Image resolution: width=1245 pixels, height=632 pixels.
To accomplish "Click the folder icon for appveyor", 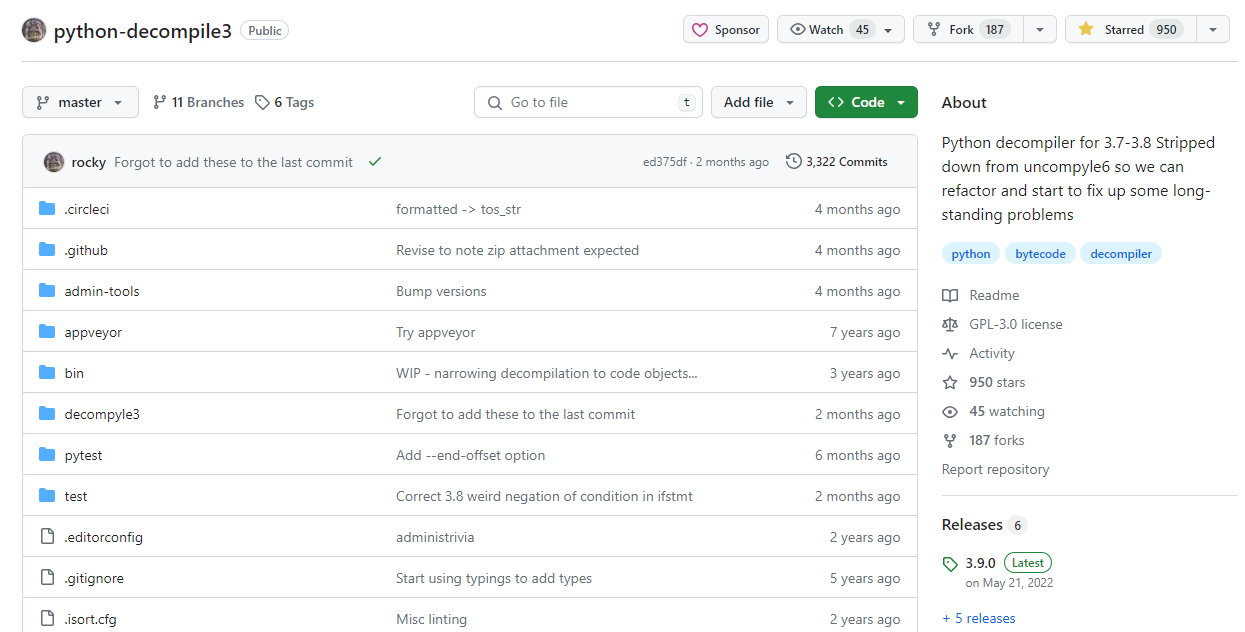I will (x=47, y=332).
